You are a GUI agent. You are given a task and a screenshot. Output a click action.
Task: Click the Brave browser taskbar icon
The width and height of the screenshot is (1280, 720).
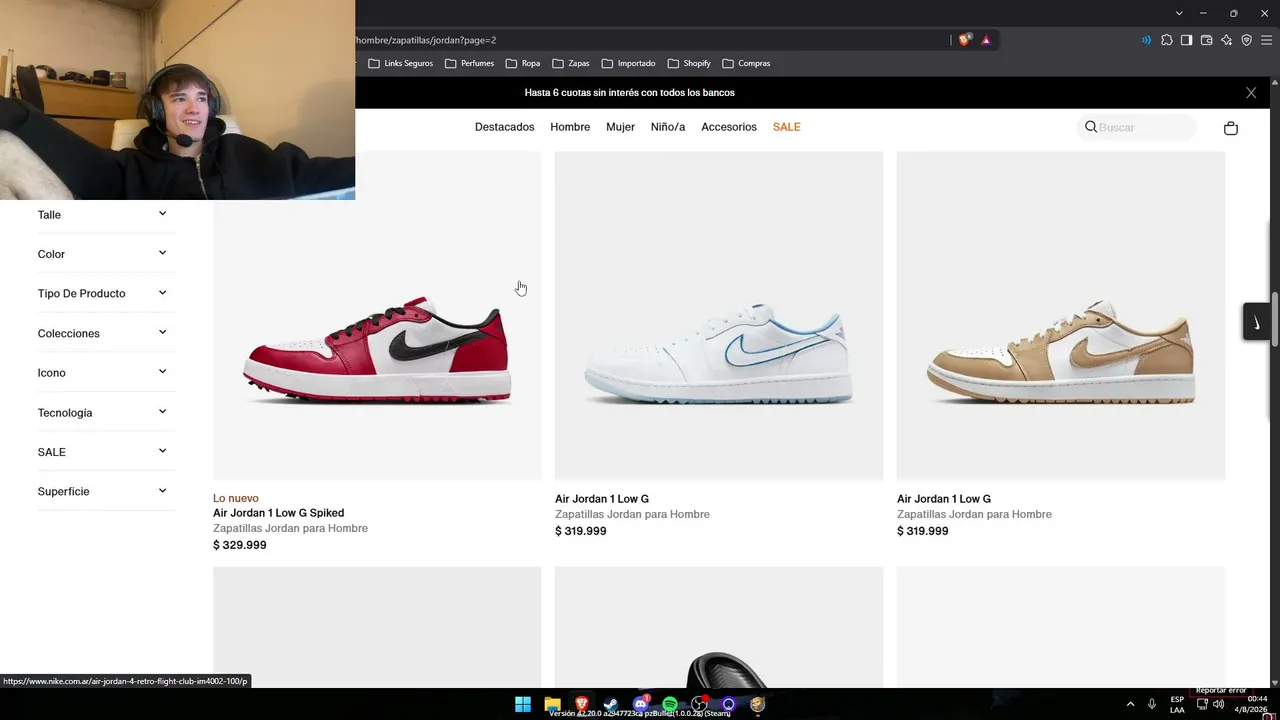click(x=581, y=704)
